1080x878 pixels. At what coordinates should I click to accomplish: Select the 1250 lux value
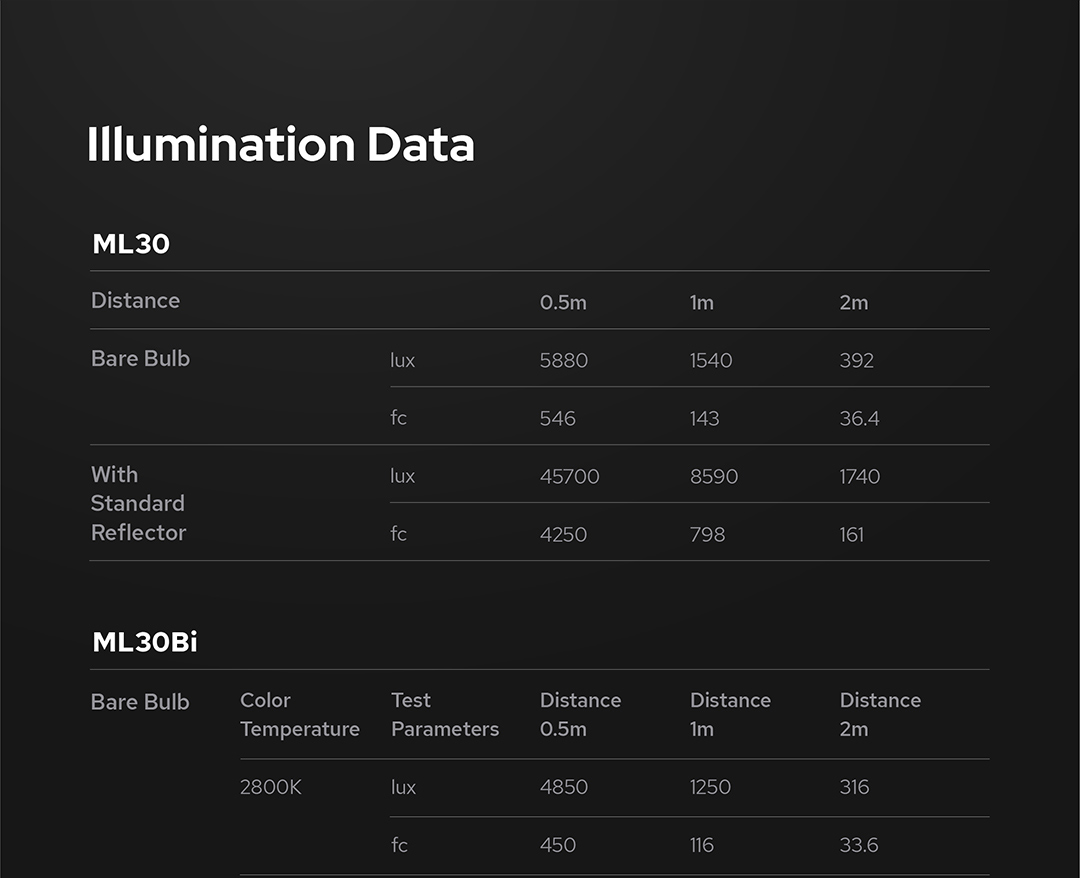pos(709,787)
